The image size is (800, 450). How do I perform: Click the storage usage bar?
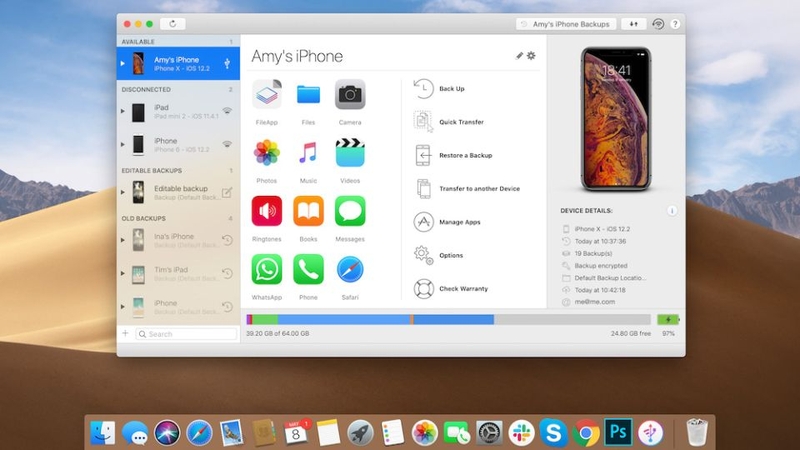(448, 319)
